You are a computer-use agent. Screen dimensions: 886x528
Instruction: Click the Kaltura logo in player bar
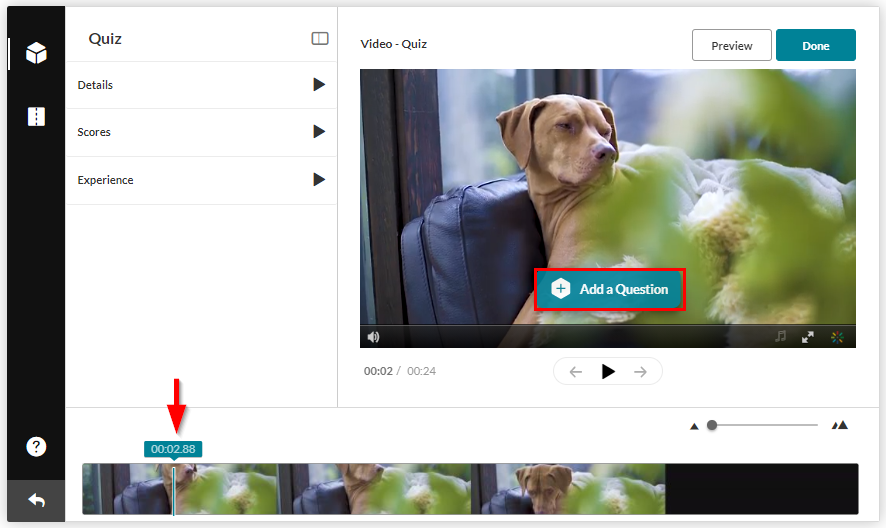(837, 337)
